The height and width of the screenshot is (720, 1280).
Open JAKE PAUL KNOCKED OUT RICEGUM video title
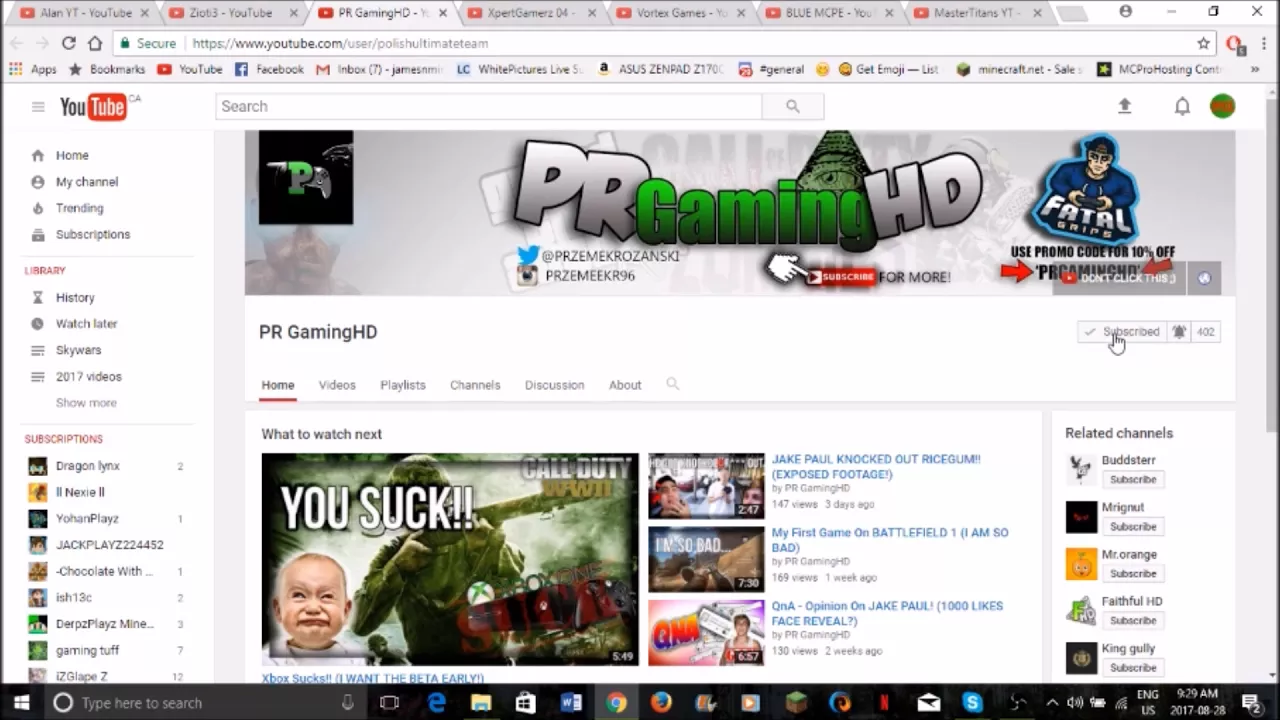pyautogui.click(x=876, y=467)
